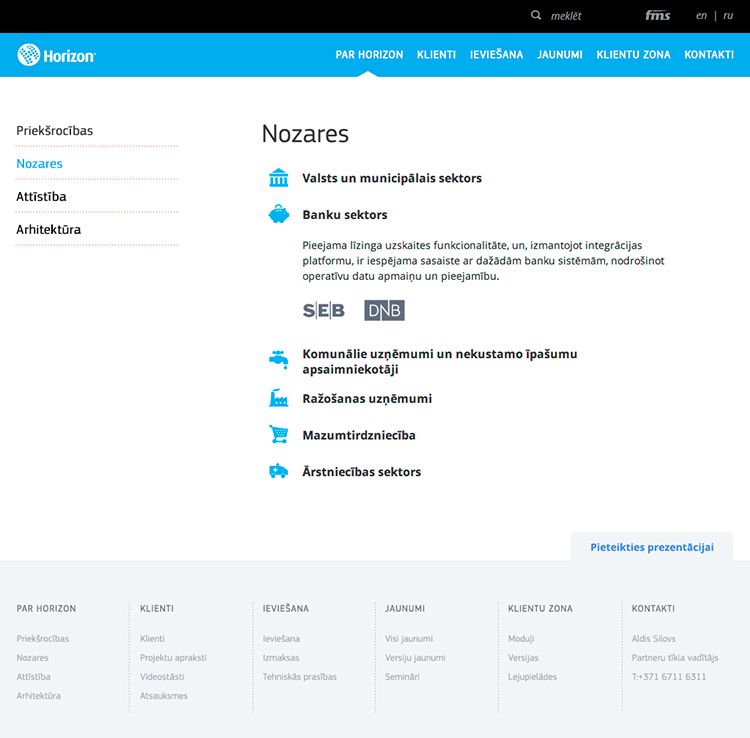This screenshot has height=738, width=750.
Task: Select Nozares in the sidebar
Action: (x=39, y=164)
